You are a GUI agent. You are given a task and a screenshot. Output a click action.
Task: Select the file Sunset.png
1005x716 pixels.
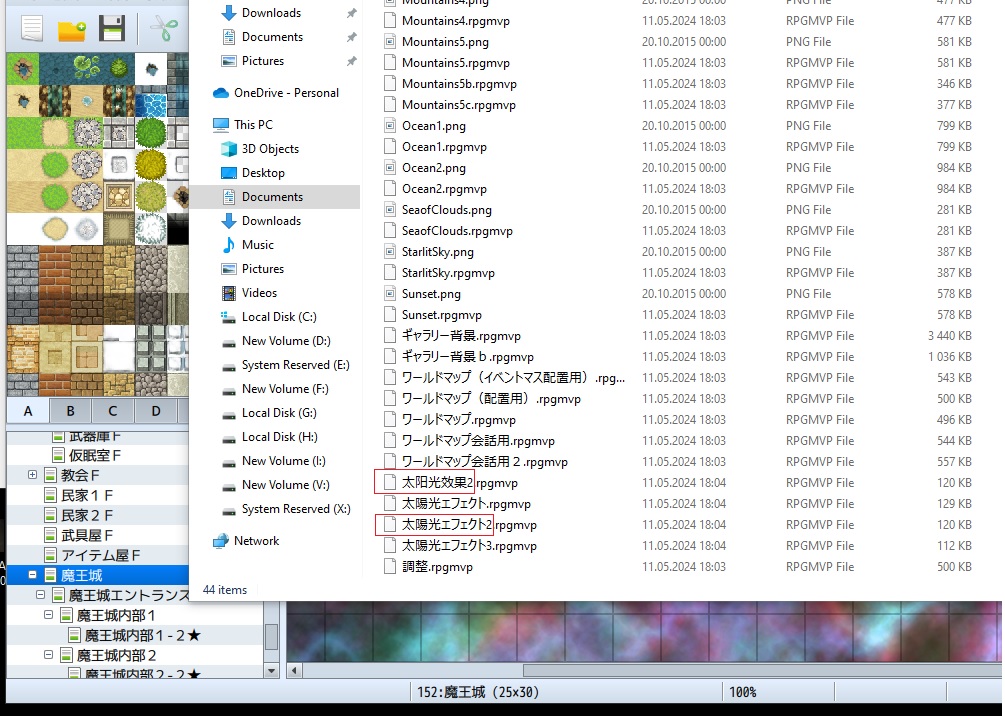pos(431,294)
